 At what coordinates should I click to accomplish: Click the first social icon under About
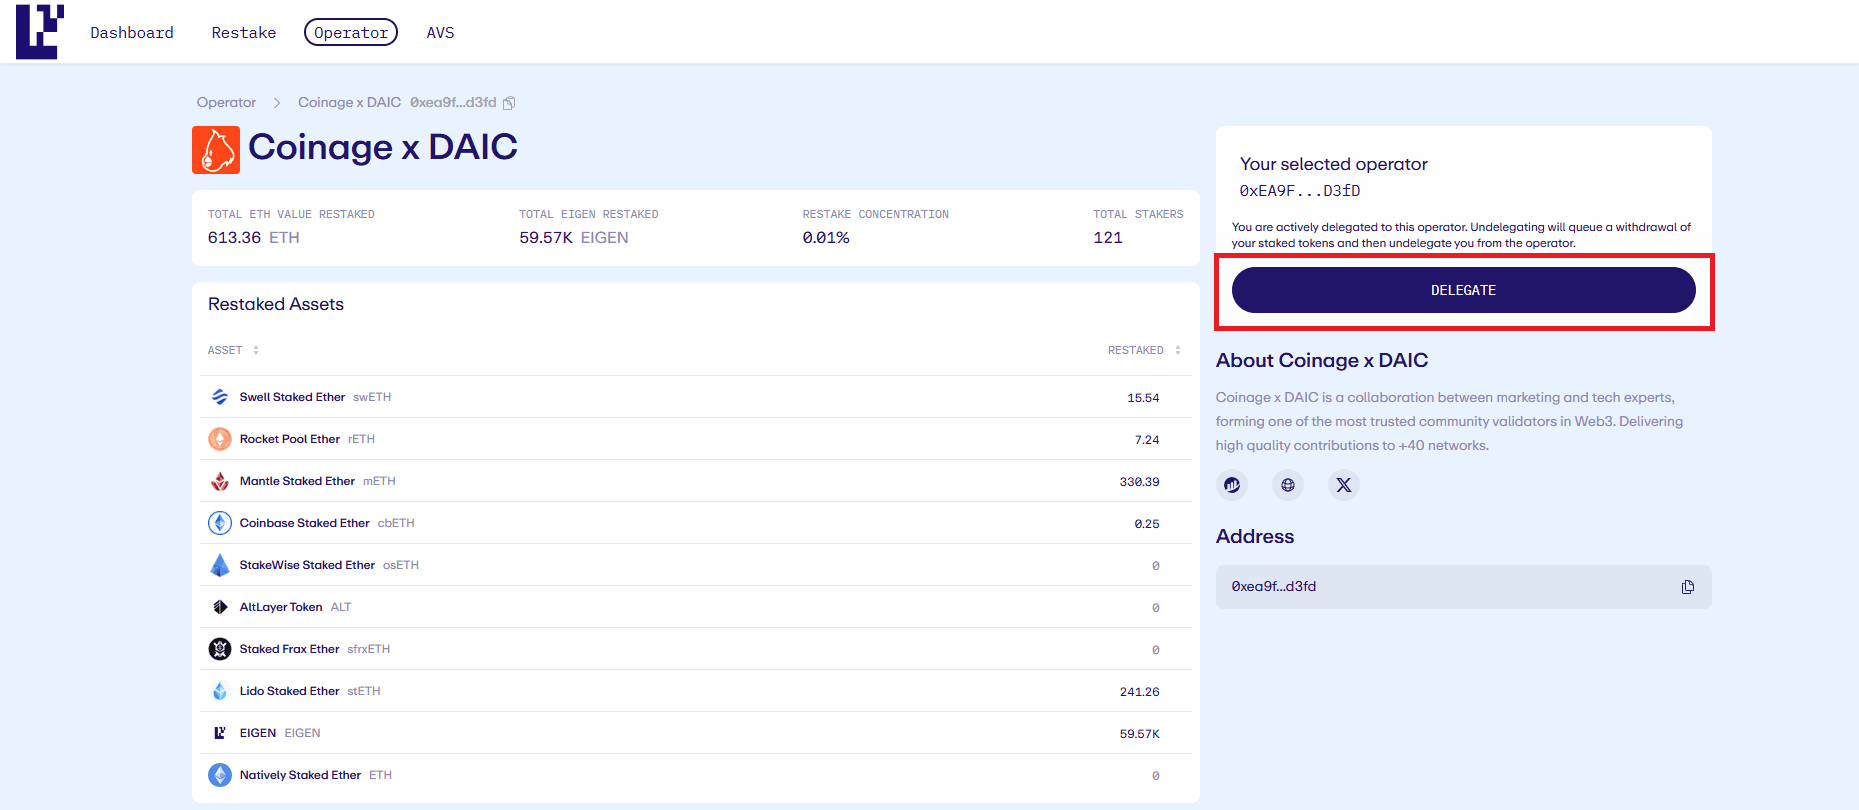[1232, 485]
